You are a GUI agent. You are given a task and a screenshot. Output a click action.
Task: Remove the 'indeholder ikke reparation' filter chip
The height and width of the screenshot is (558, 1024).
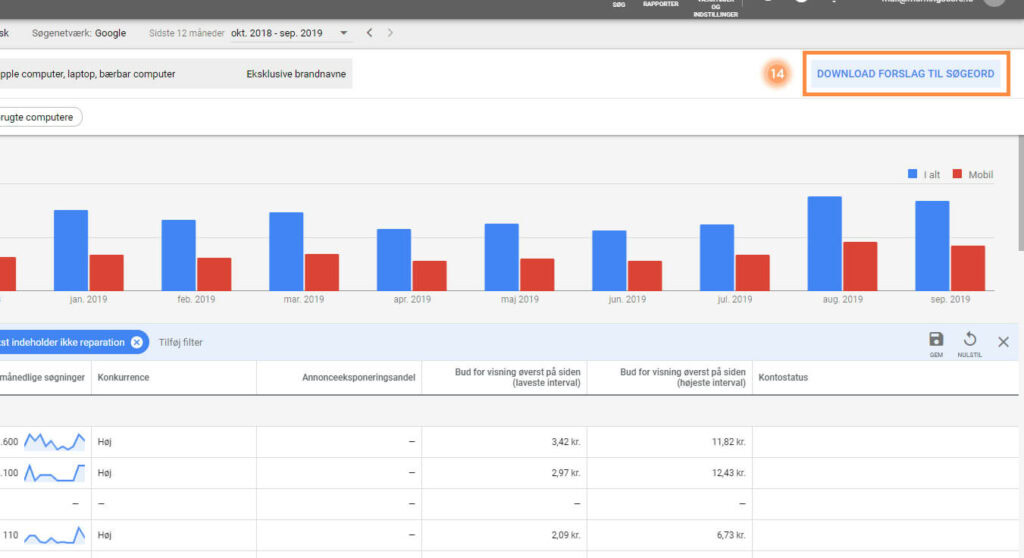tap(137, 342)
